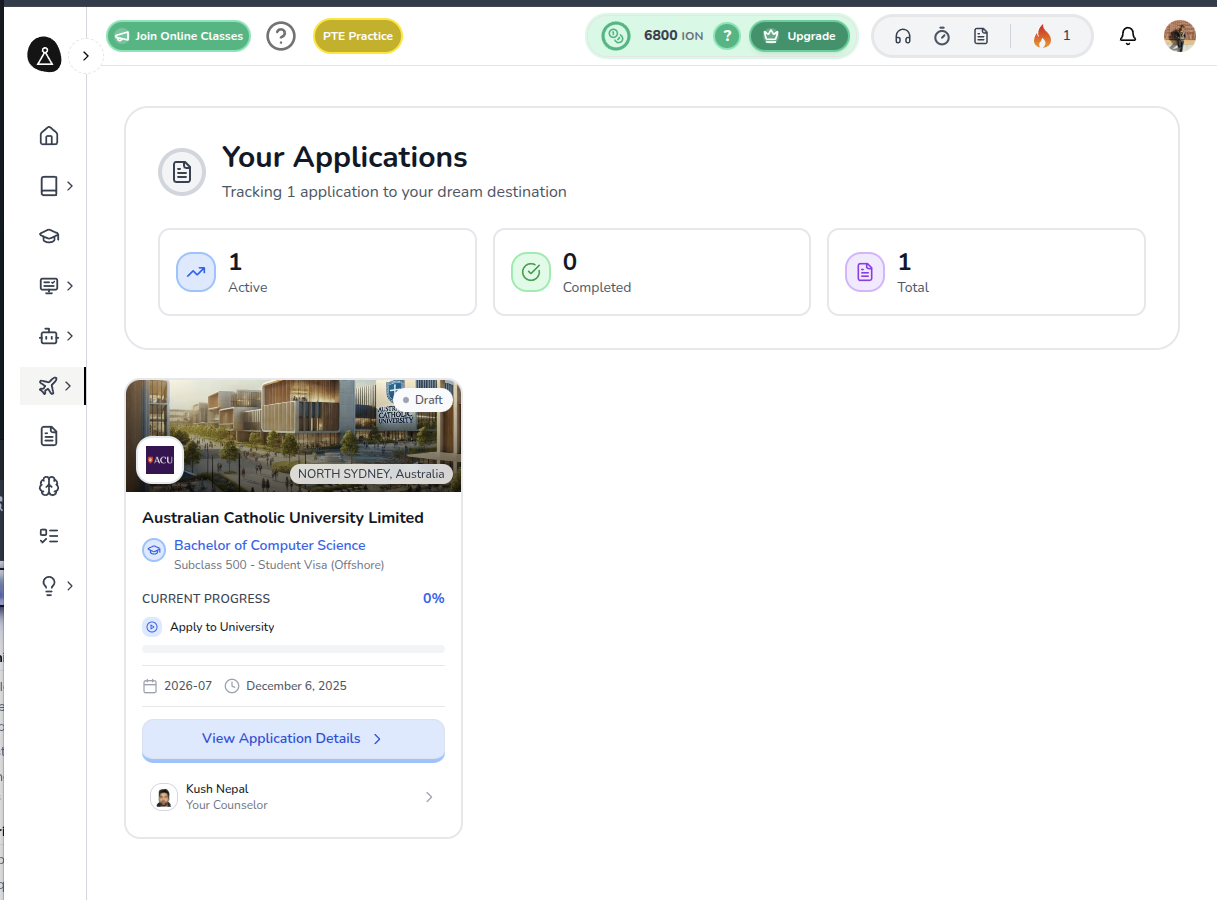Click the fire streak icon

(x=1042, y=37)
